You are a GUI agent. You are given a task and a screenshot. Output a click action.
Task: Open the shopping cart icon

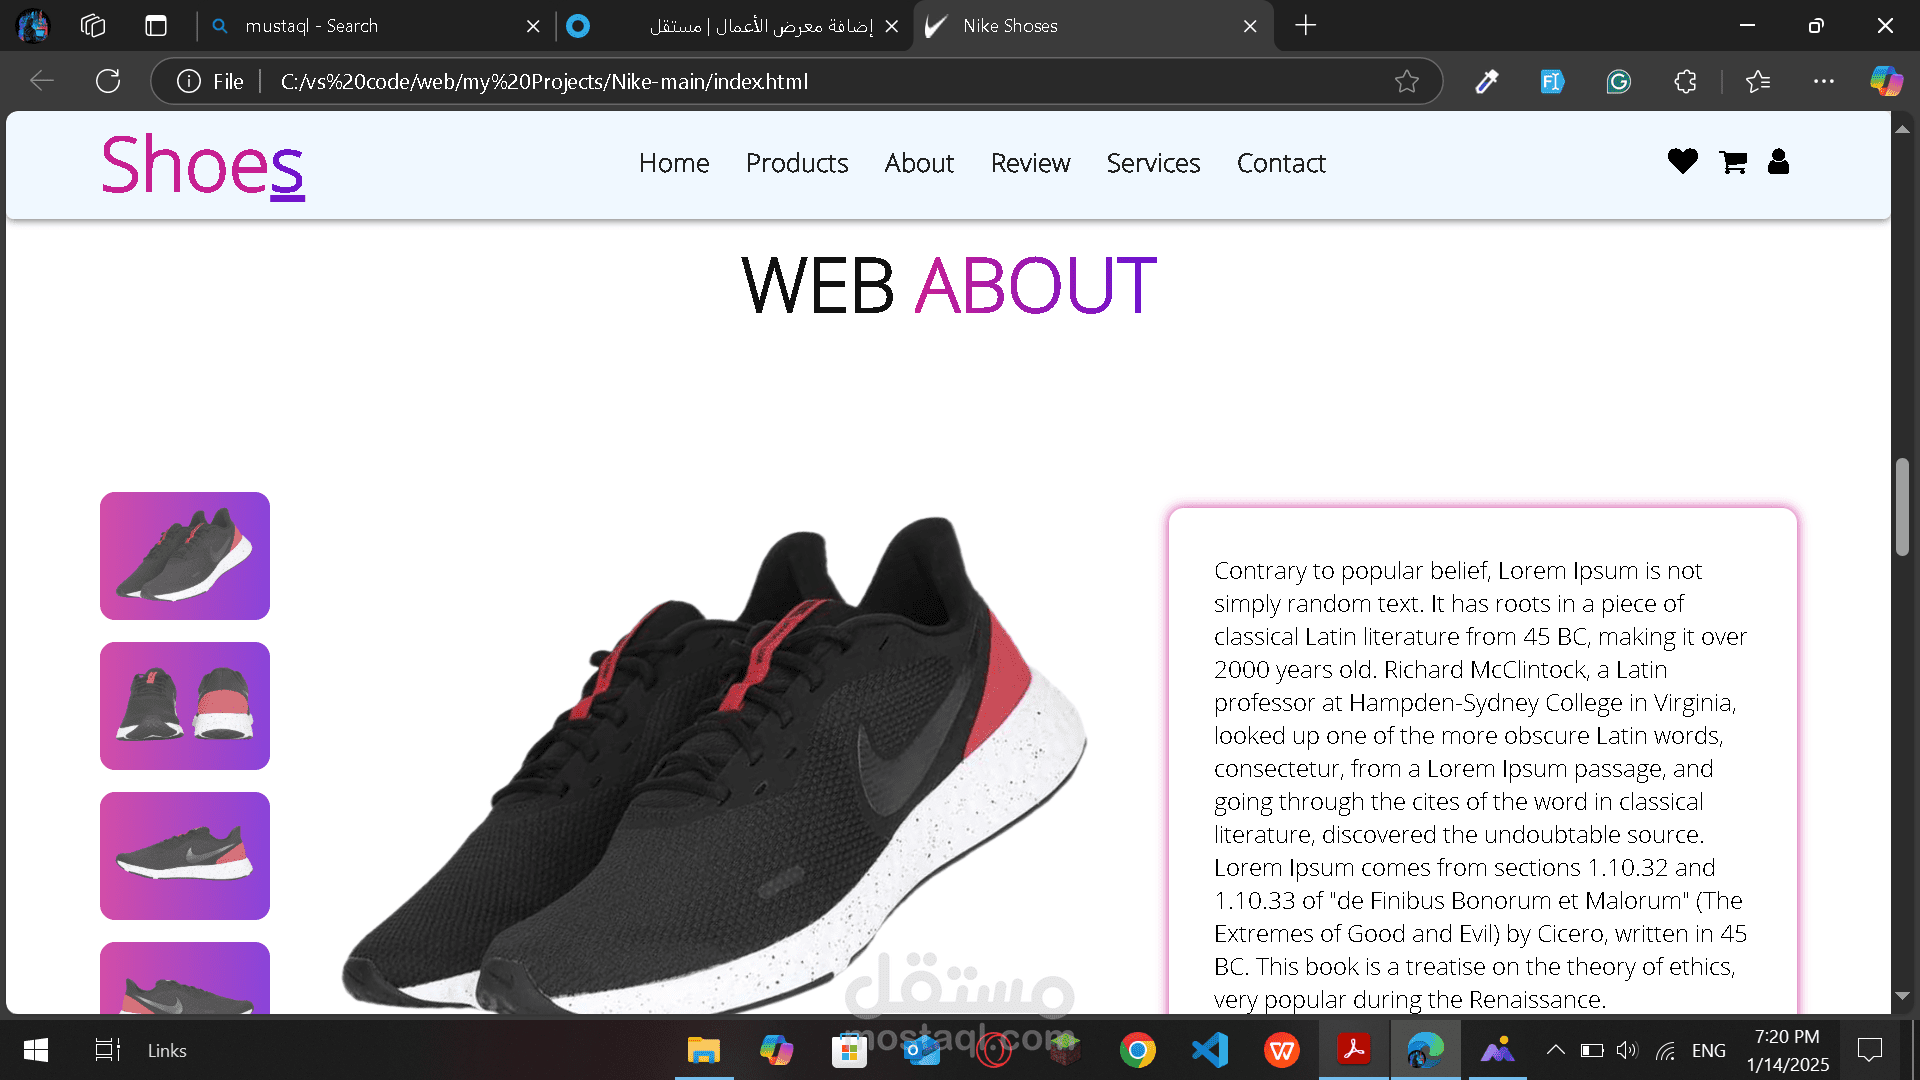pyautogui.click(x=1733, y=162)
